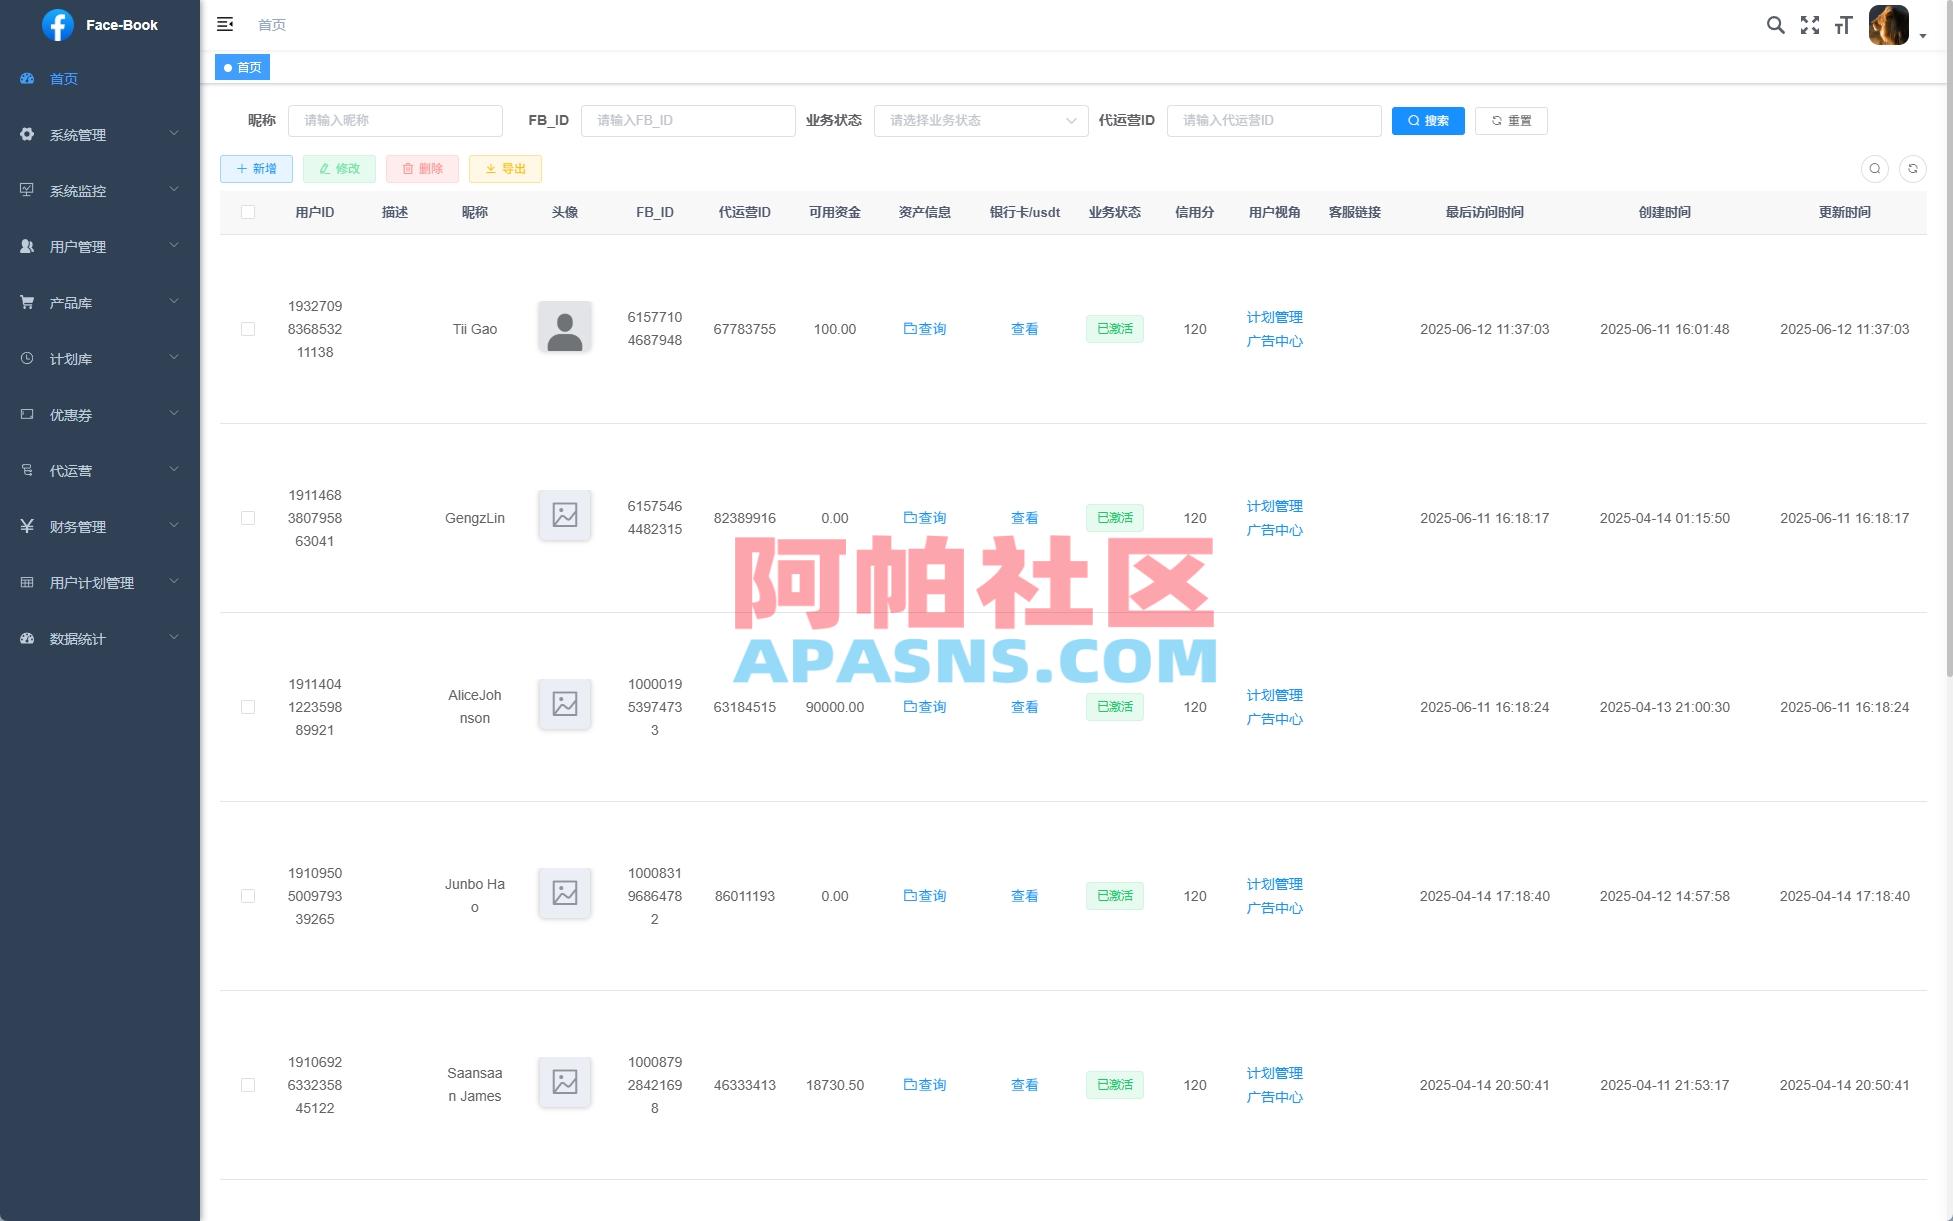Switch to the 首页 tag tab
This screenshot has width=1953, height=1221.
[243, 67]
